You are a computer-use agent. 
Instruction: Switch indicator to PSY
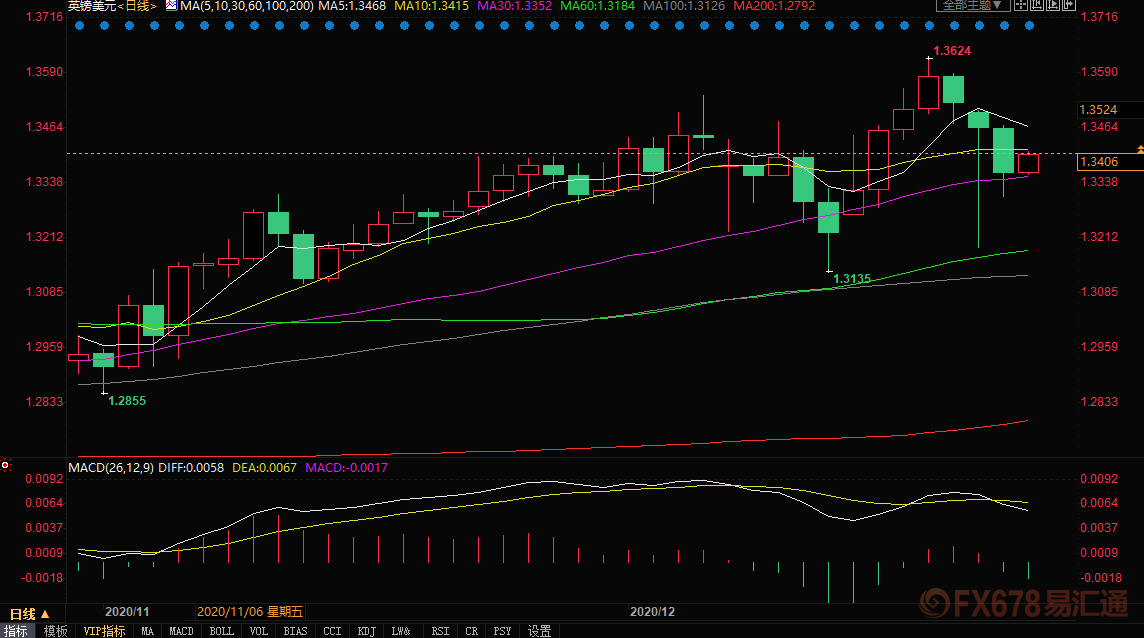[502, 631]
